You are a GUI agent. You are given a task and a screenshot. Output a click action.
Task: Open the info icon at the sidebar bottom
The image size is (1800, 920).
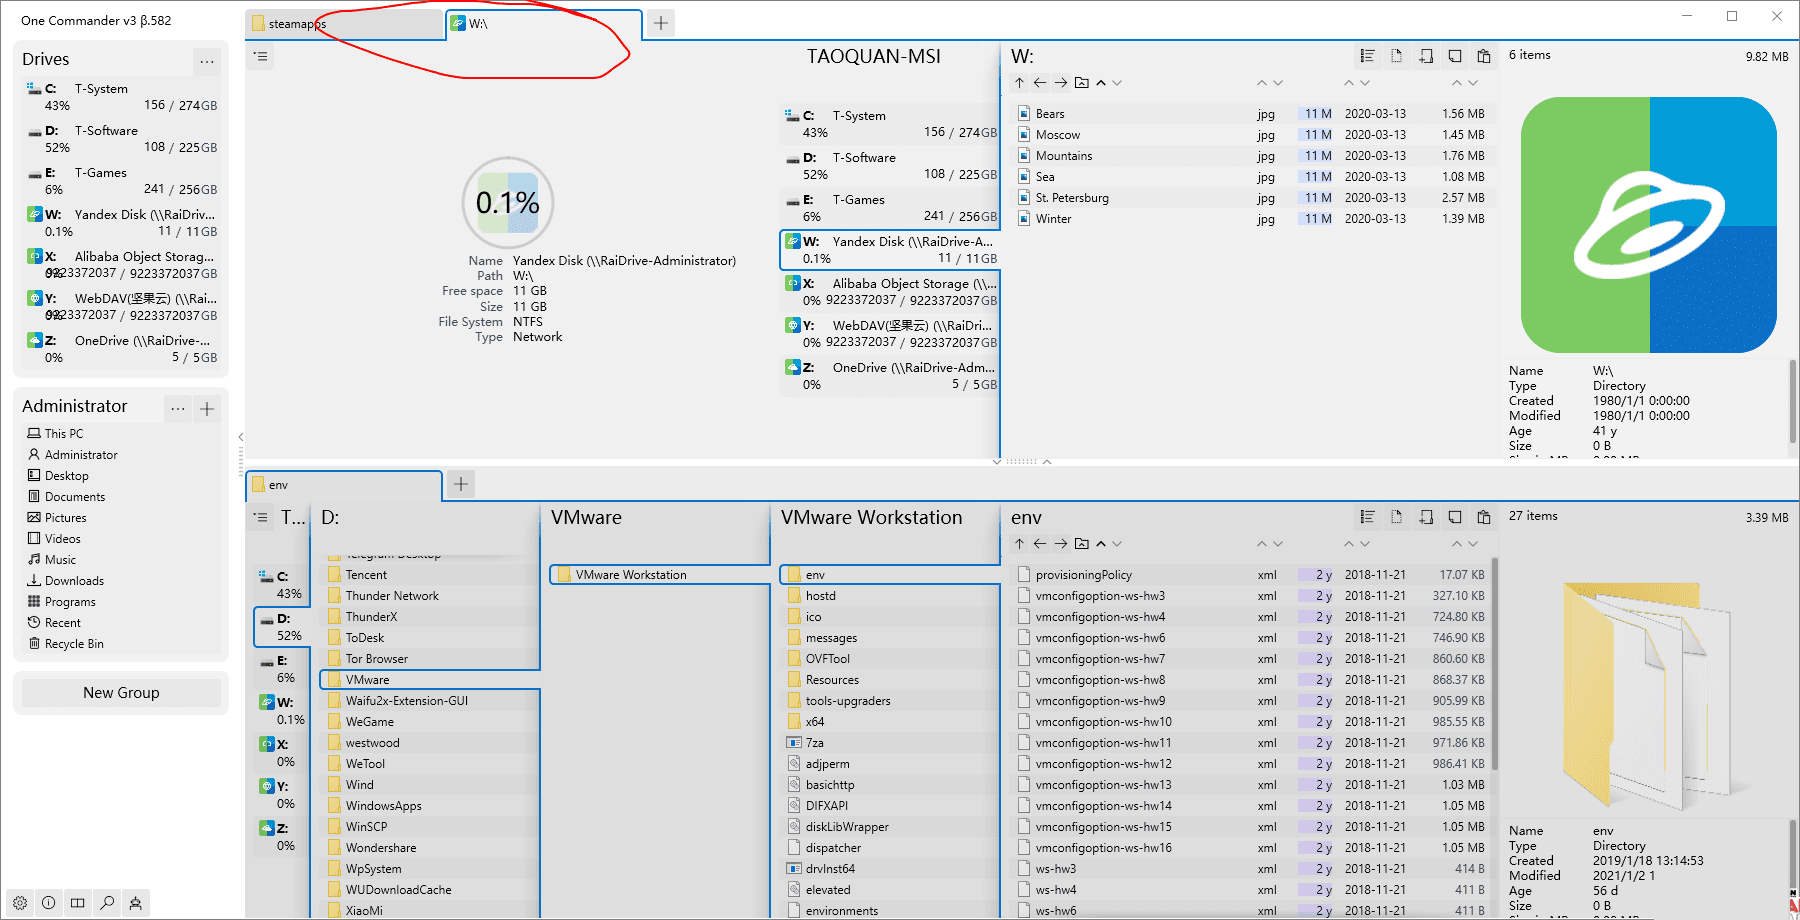[49, 903]
